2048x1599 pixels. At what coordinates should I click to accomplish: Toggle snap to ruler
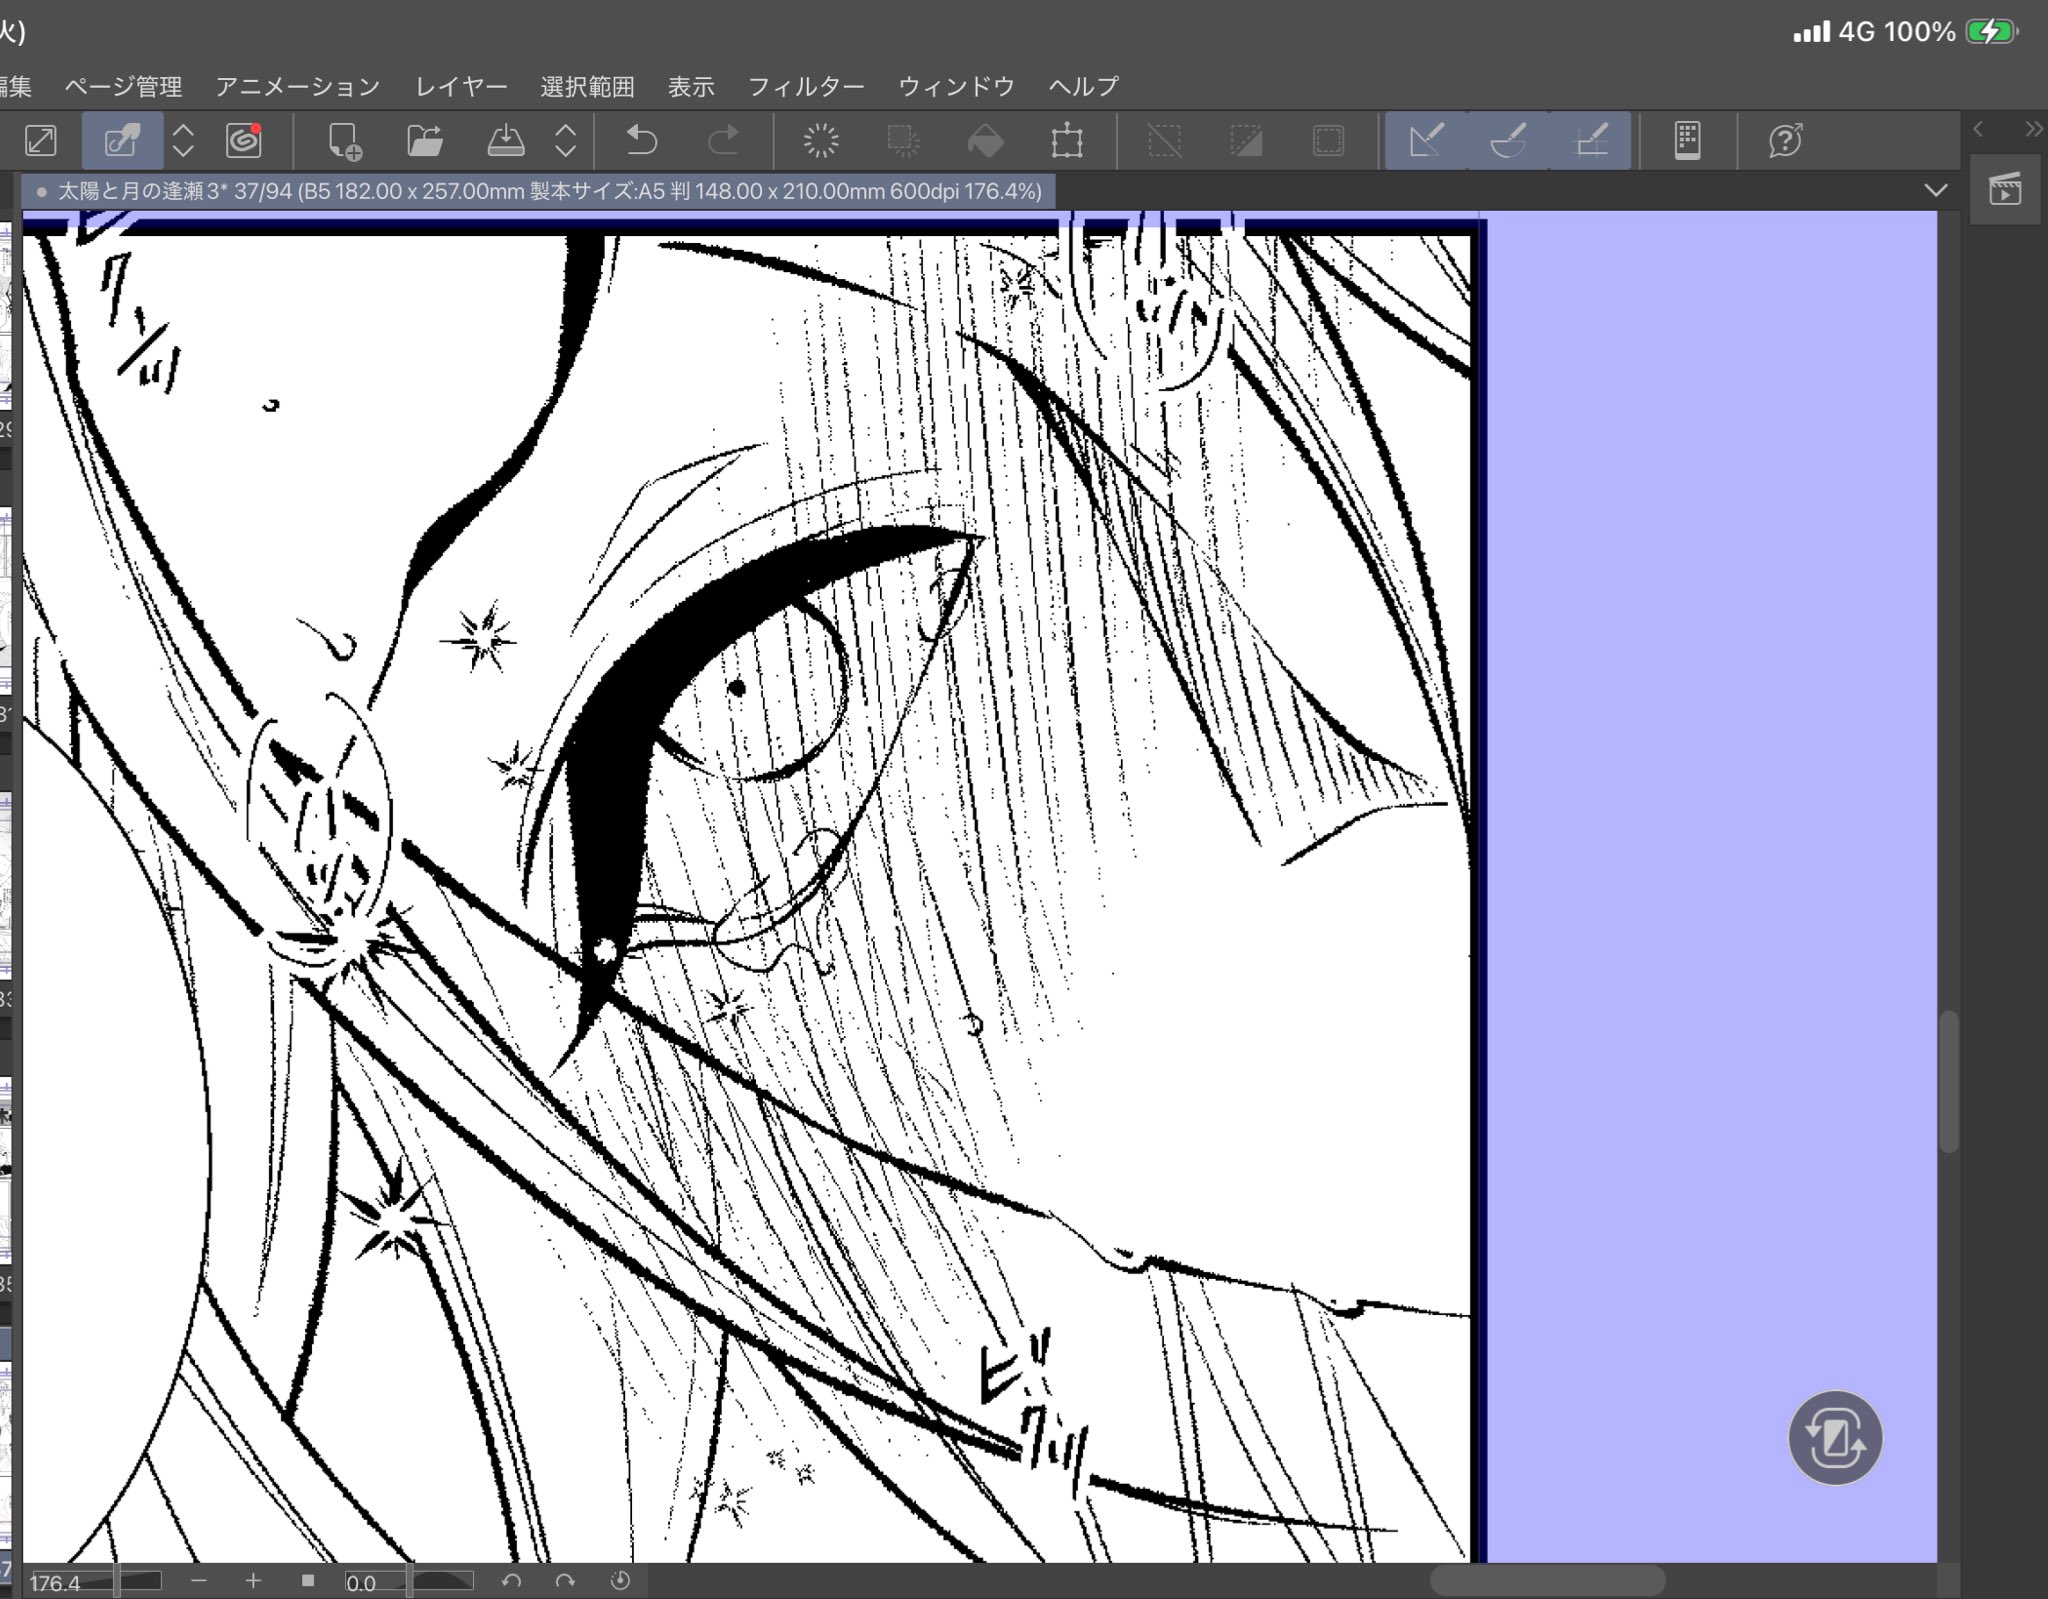click(x=1426, y=141)
